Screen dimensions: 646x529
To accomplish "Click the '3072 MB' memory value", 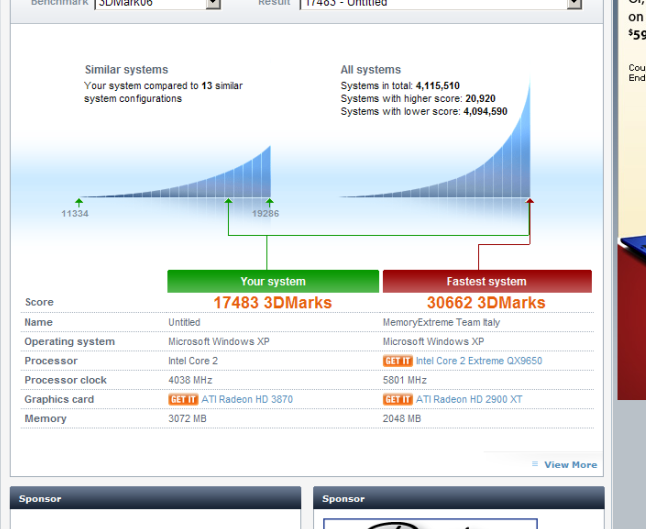I will pyautogui.click(x=187, y=419).
